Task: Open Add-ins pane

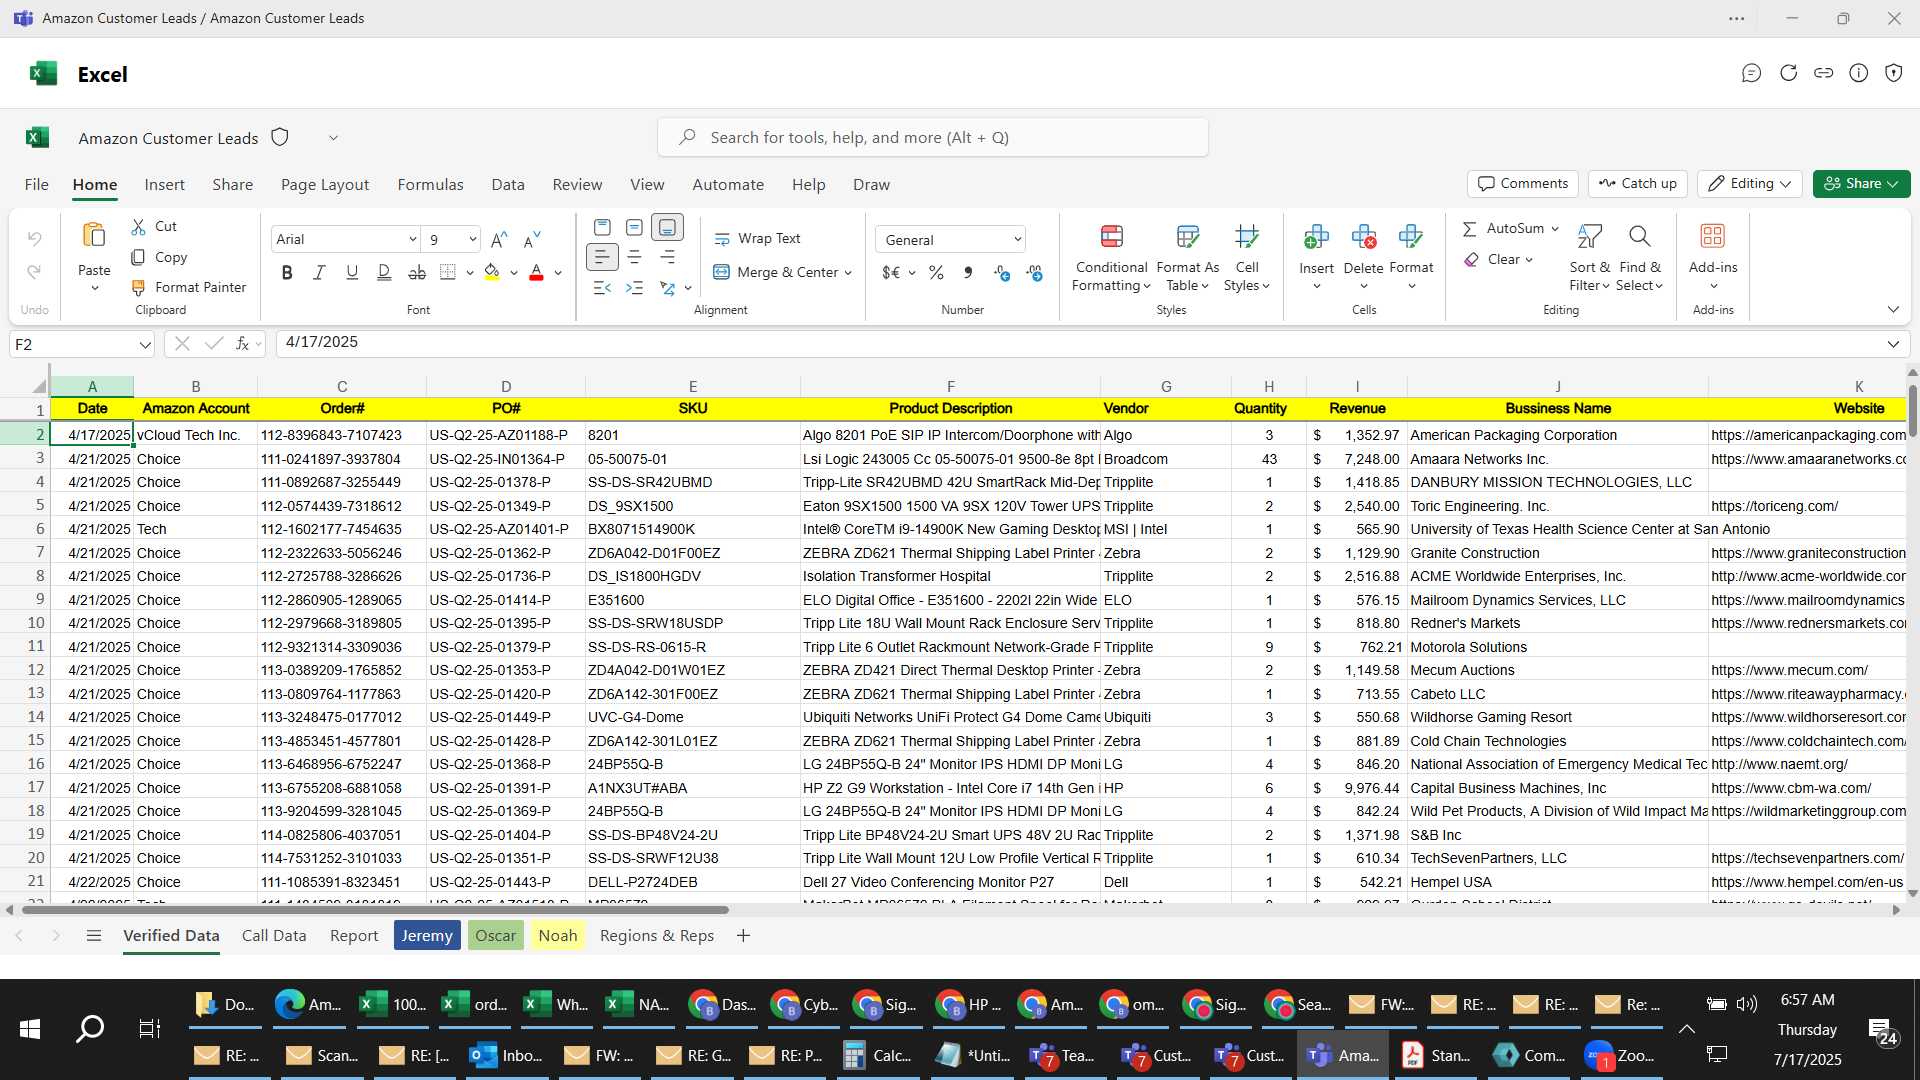Action: [1712, 258]
